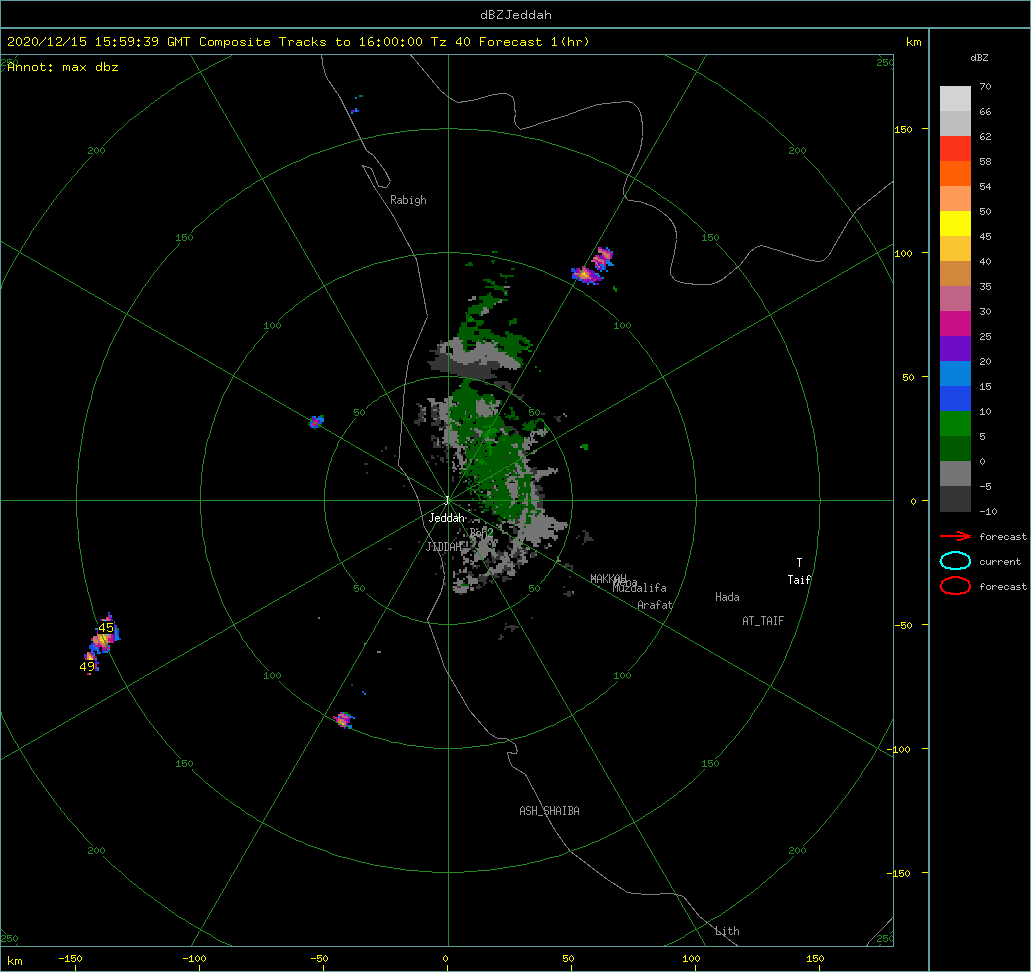Click the -150 tick on right vertical axis

pos(898,873)
